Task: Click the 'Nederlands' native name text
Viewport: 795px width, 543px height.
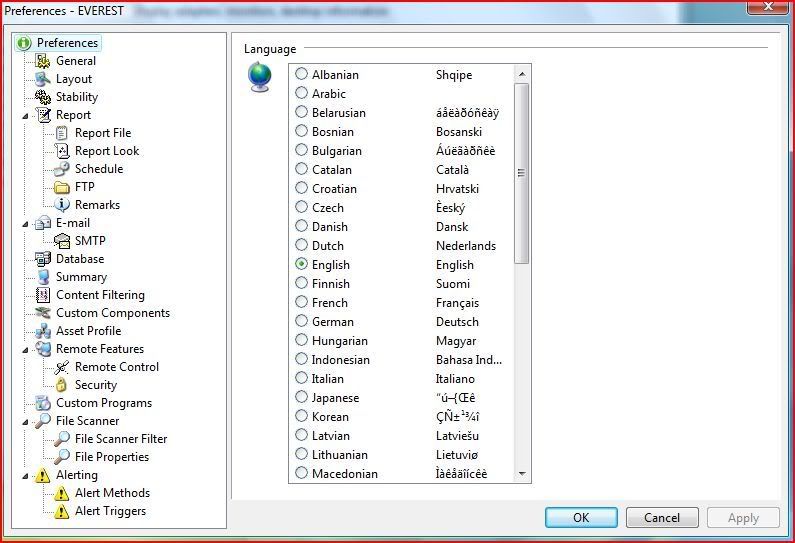Action: point(466,246)
